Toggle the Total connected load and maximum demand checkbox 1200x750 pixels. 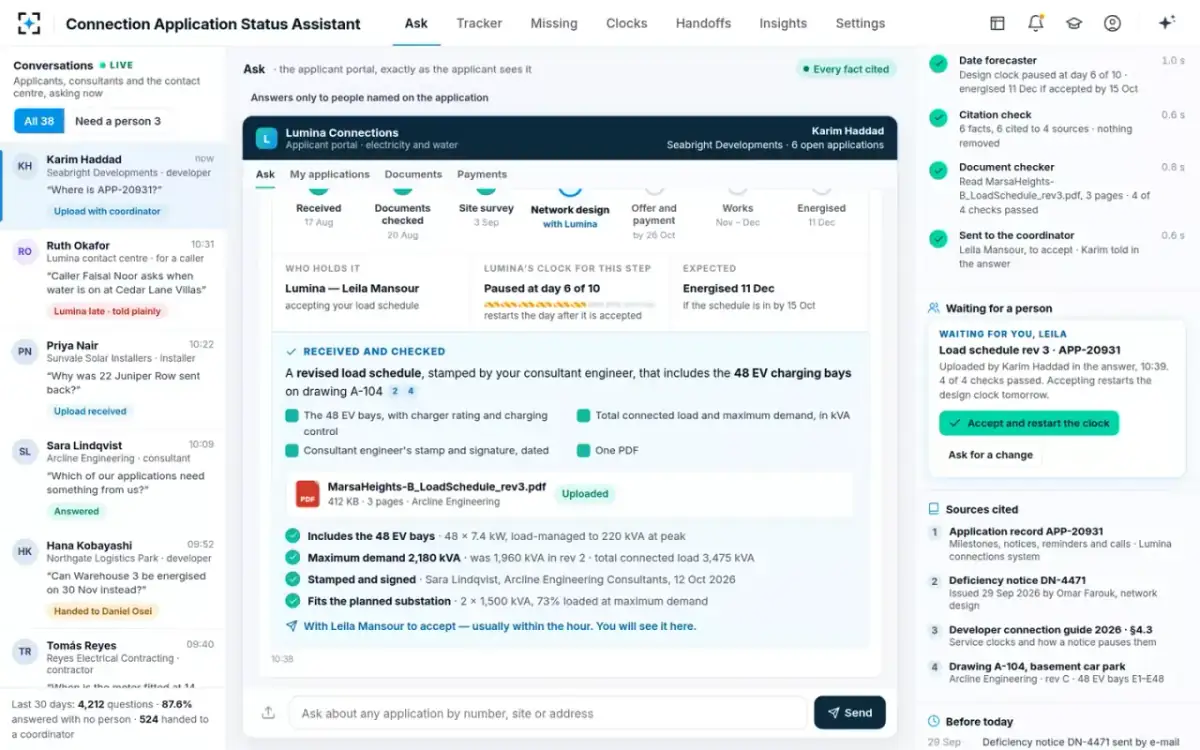tap(583, 415)
